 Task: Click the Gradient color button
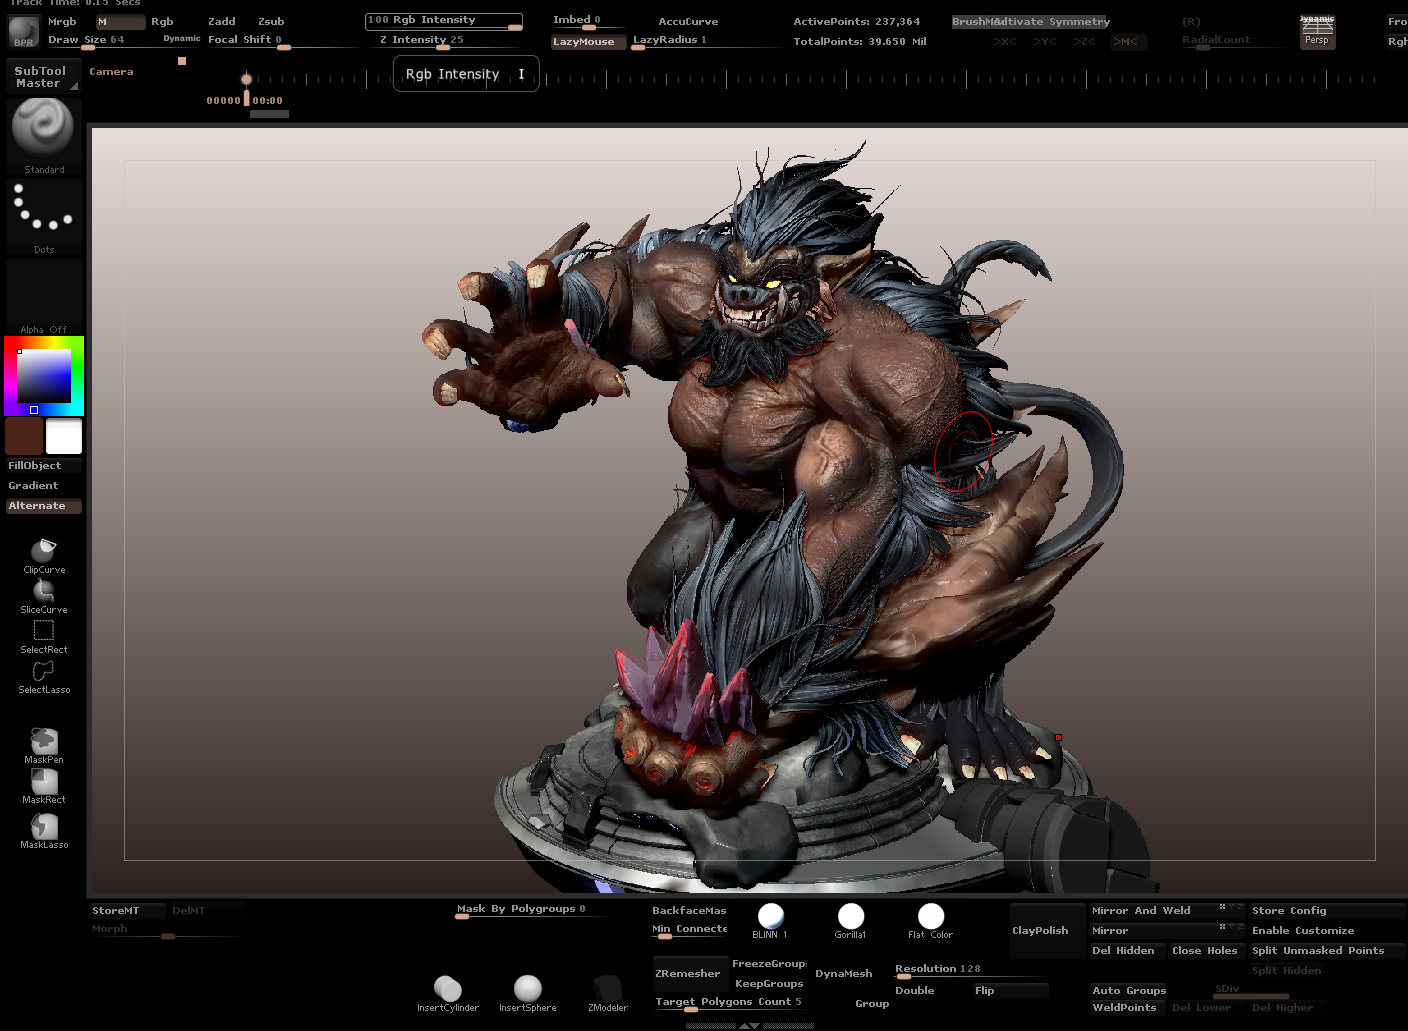tap(44, 486)
